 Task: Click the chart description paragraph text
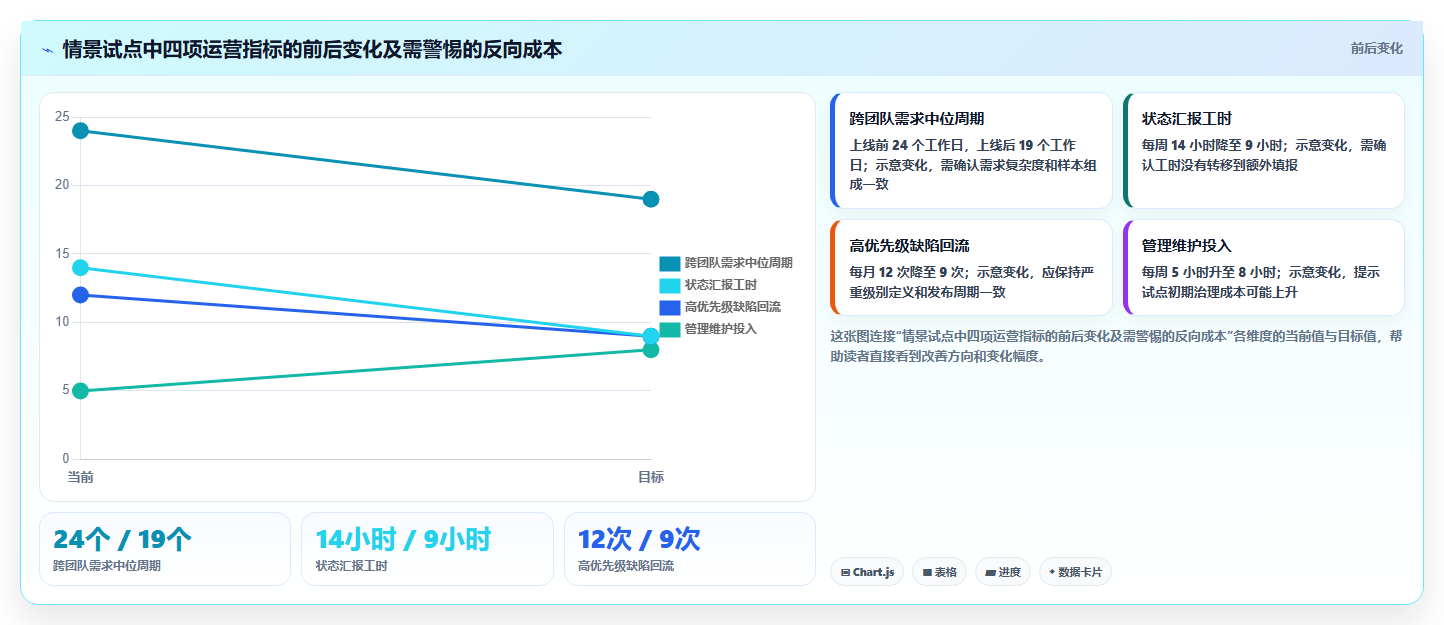tap(1116, 346)
